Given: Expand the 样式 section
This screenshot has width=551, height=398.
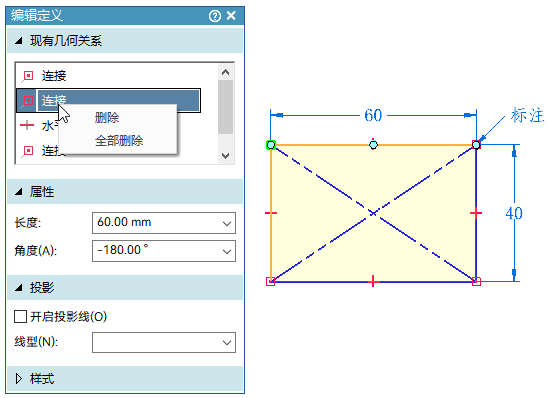Looking at the screenshot, I should pyautogui.click(x=19, y=379).
